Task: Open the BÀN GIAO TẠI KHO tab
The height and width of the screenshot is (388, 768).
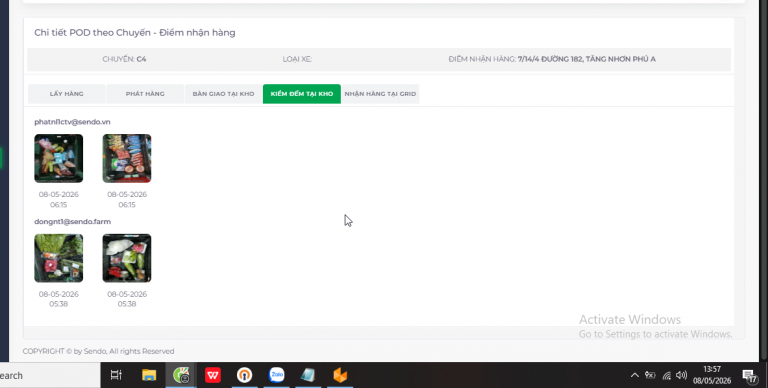Action: click(x=223, y=94)
